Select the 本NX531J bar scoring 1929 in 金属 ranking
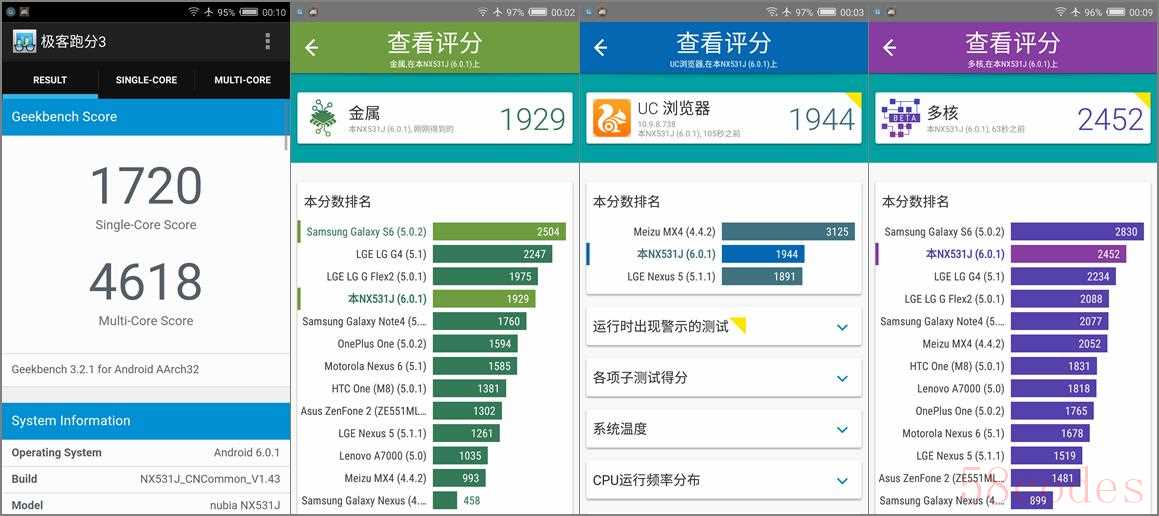 pos(484,299)
